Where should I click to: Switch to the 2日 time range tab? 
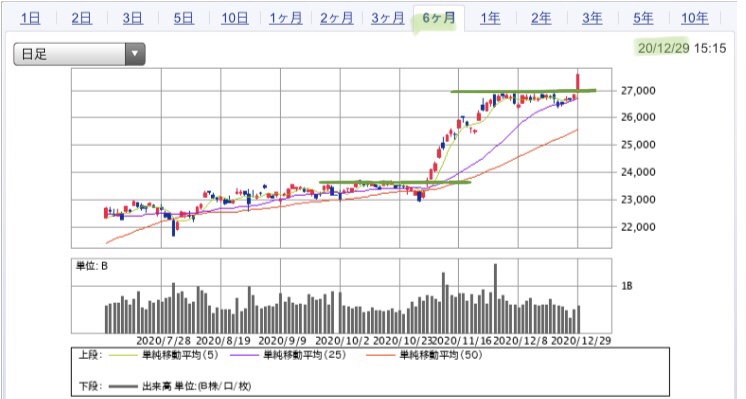pos(81,19)
